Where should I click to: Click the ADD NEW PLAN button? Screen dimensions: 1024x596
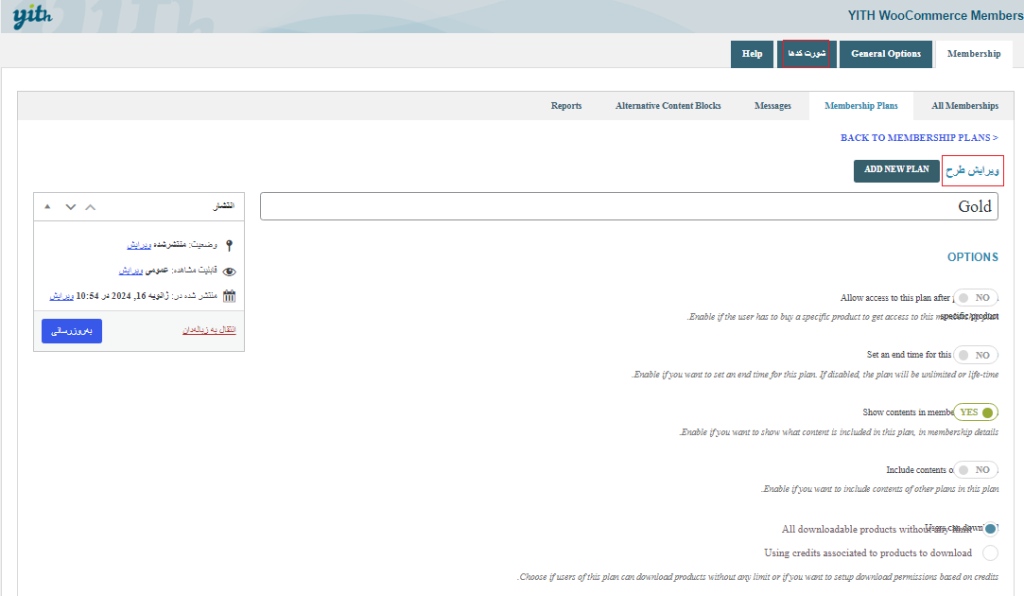[896, 170]
